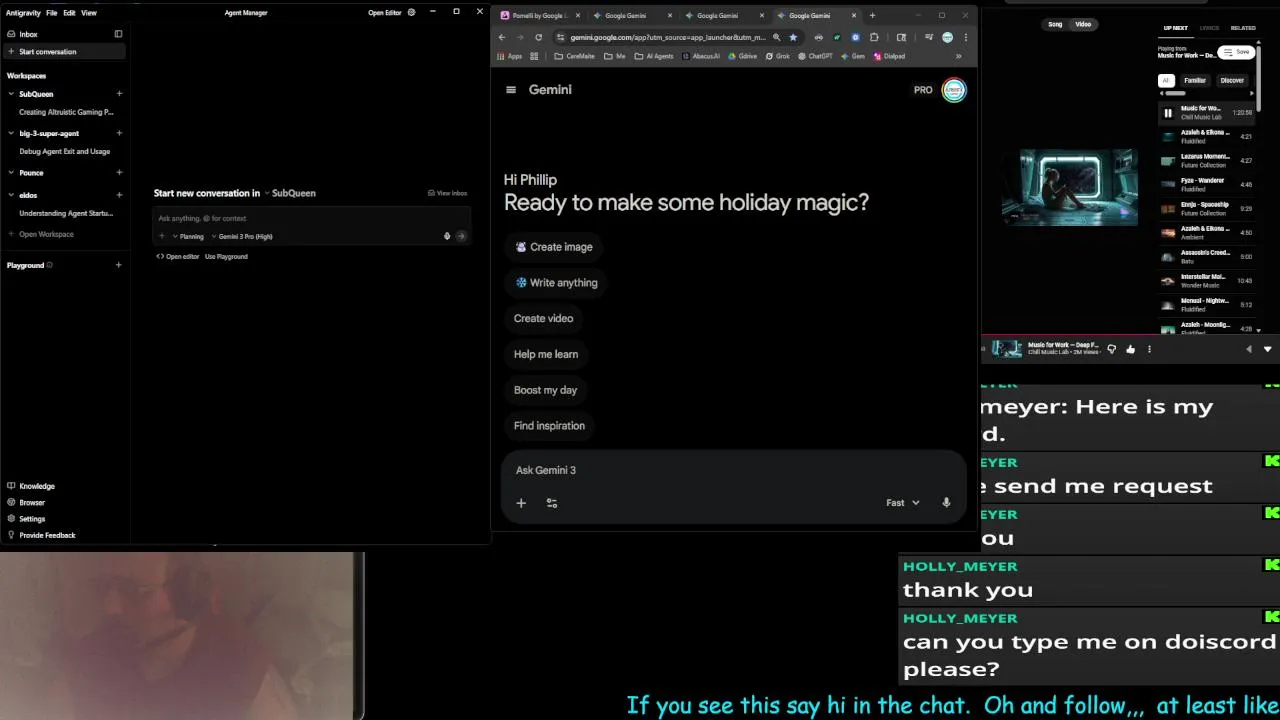1280x720 pixels.
Task: Open the ChatGPT bookmark
Action: click(x=815, y=56)
